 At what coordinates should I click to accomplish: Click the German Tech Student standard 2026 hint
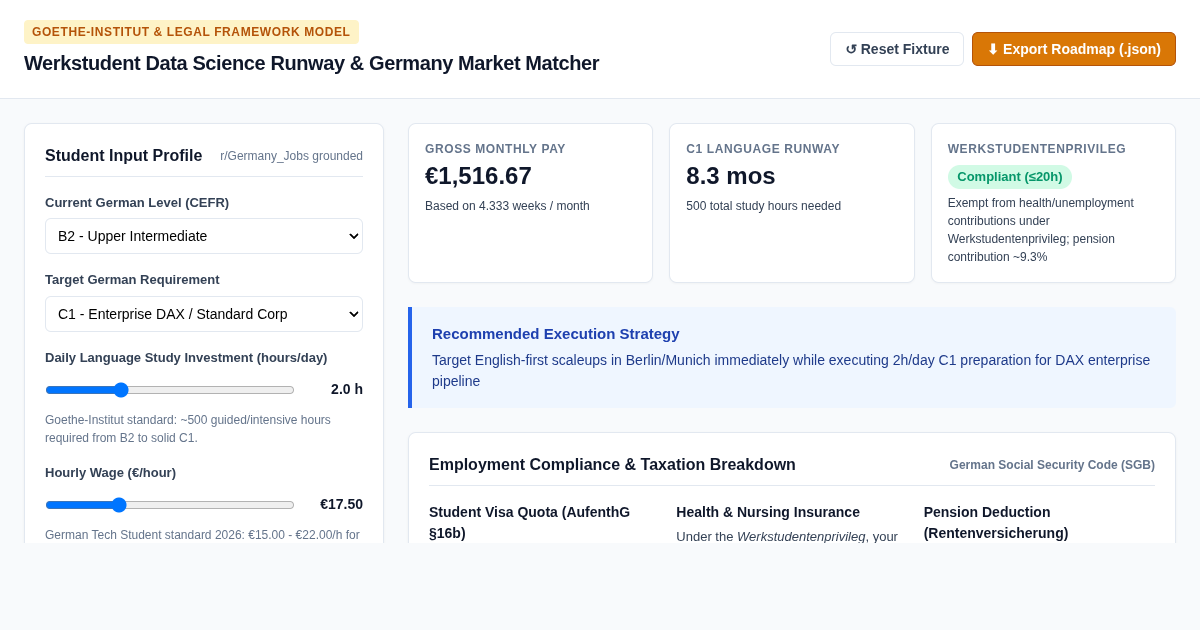pos(204,535)
